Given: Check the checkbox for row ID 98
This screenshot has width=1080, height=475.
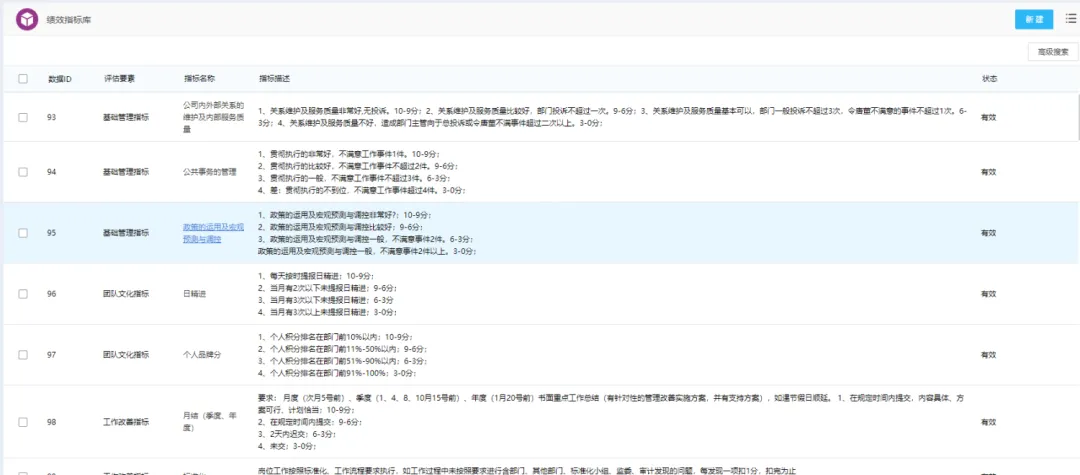Looking at the screenshot, I should (x=23, y=421).
